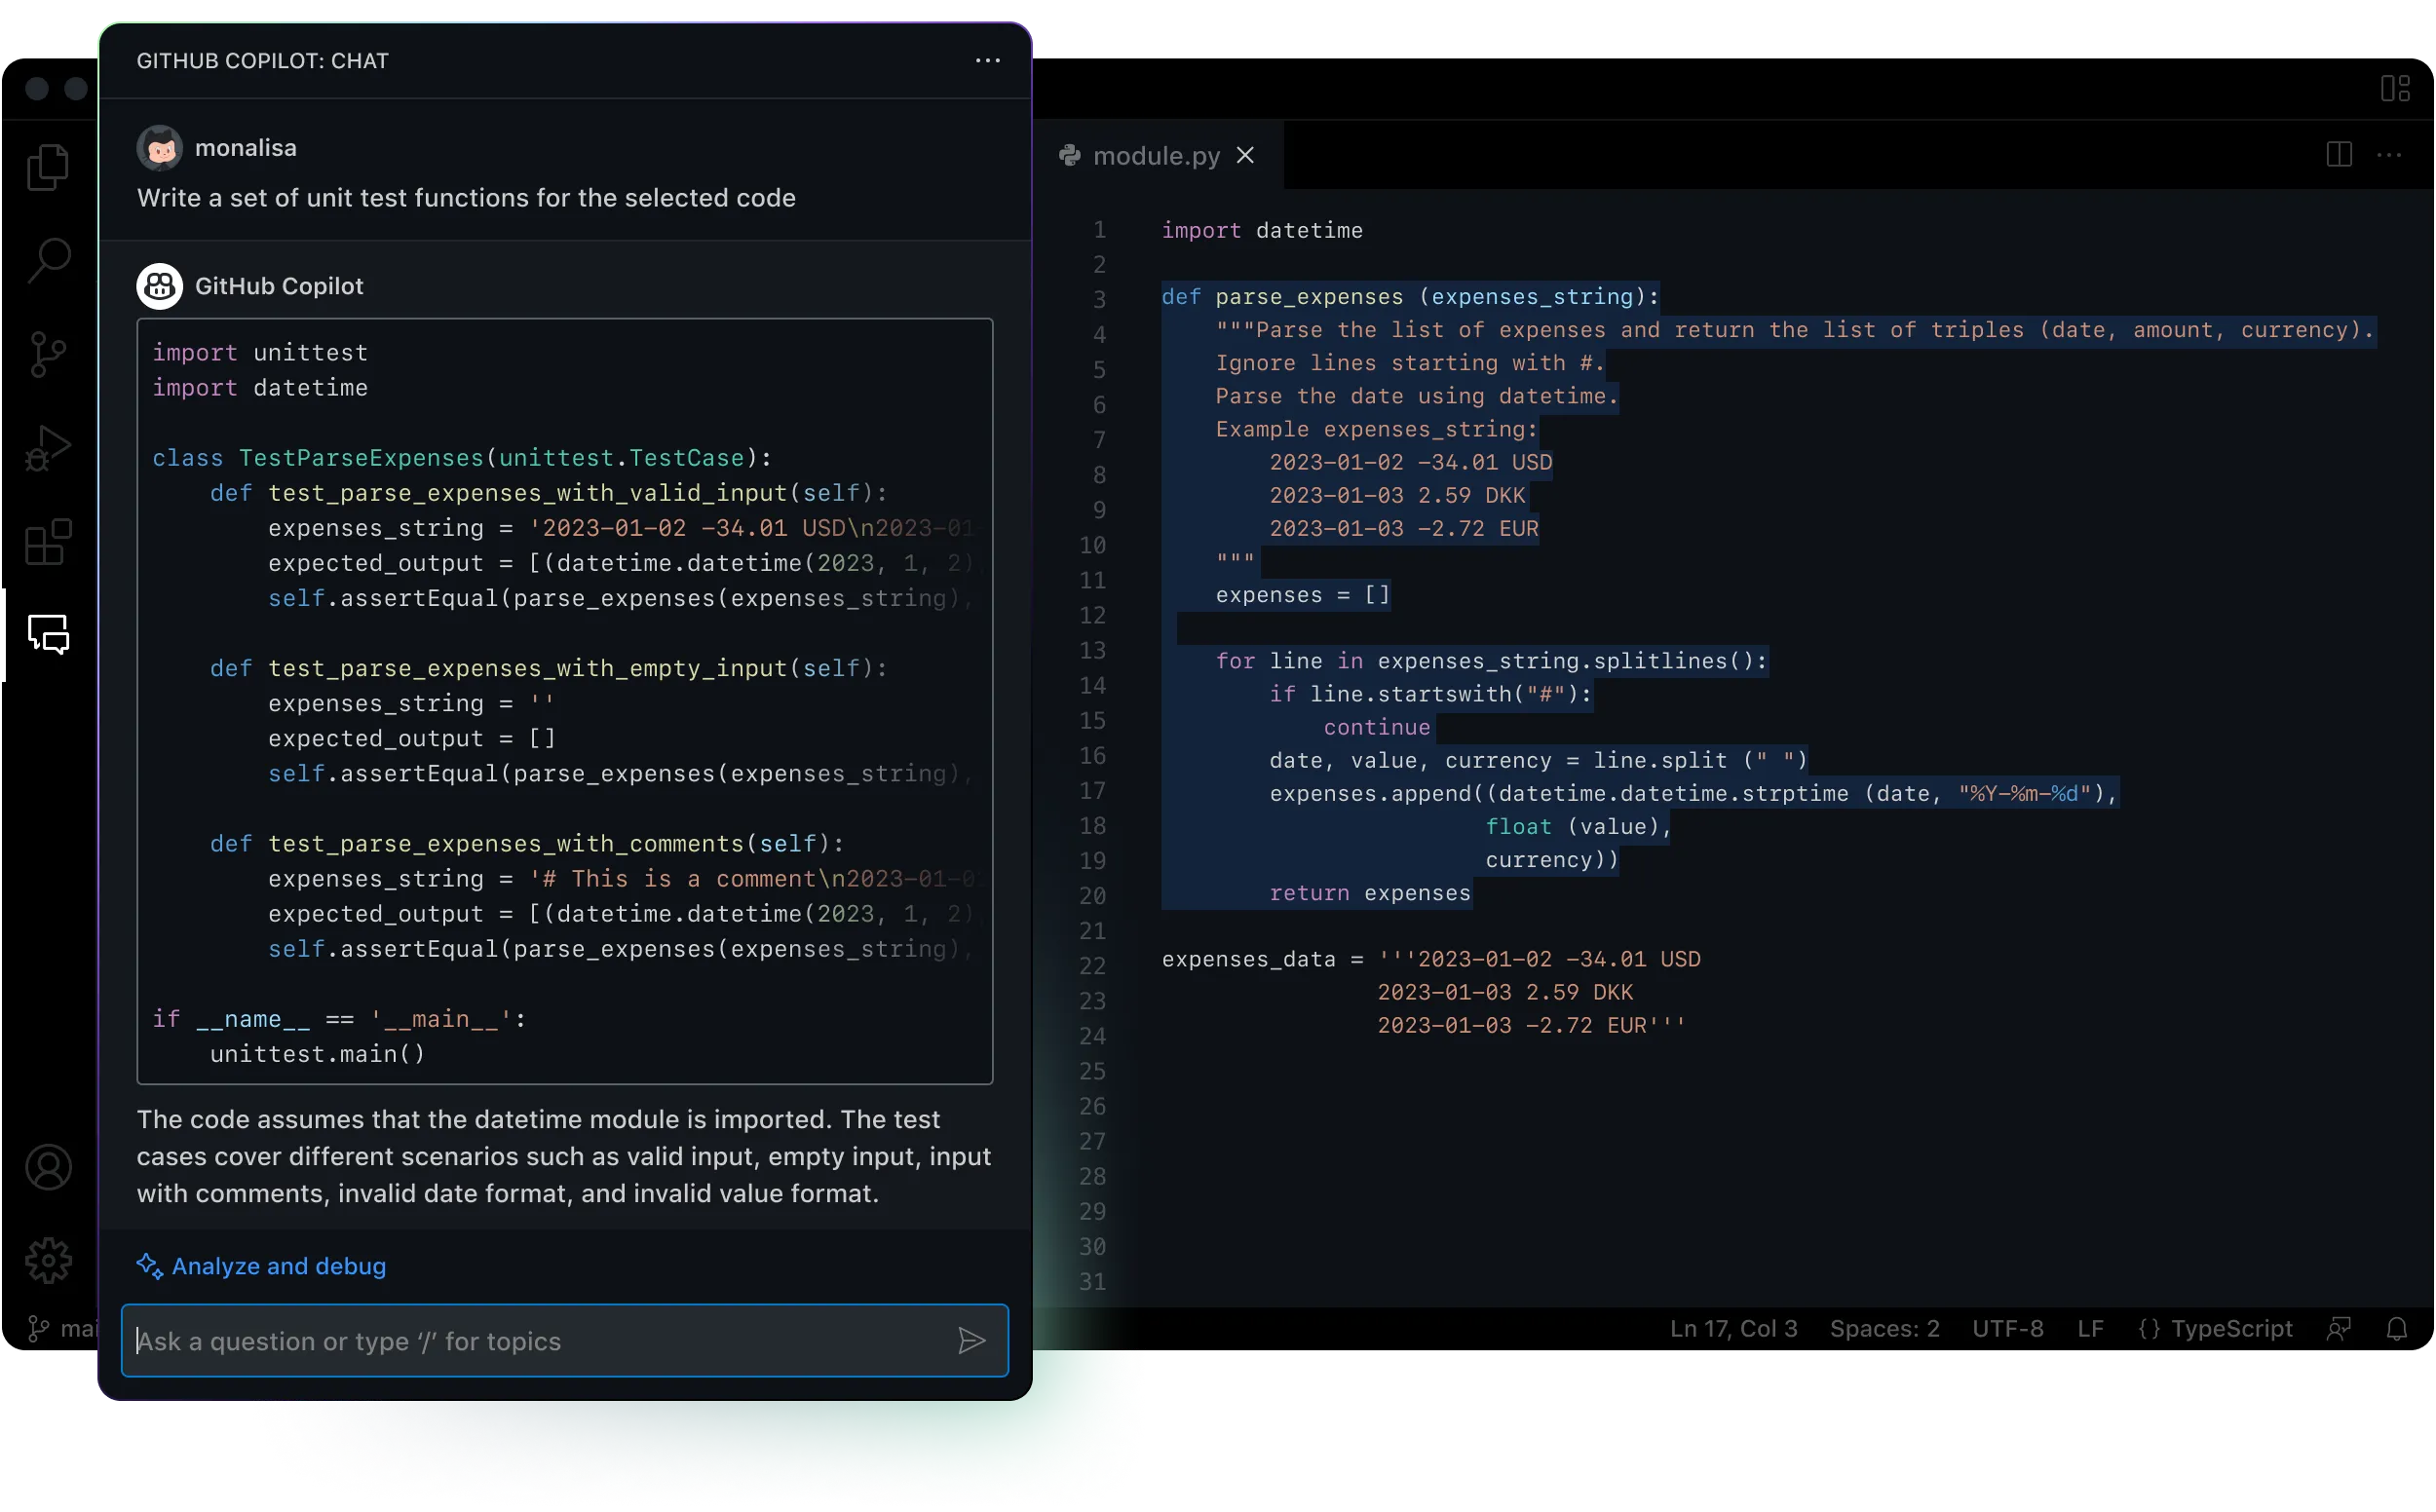Open the chat panel's more actions menu
Viewport: 2436px width, 1512px height.
(987, 60)
